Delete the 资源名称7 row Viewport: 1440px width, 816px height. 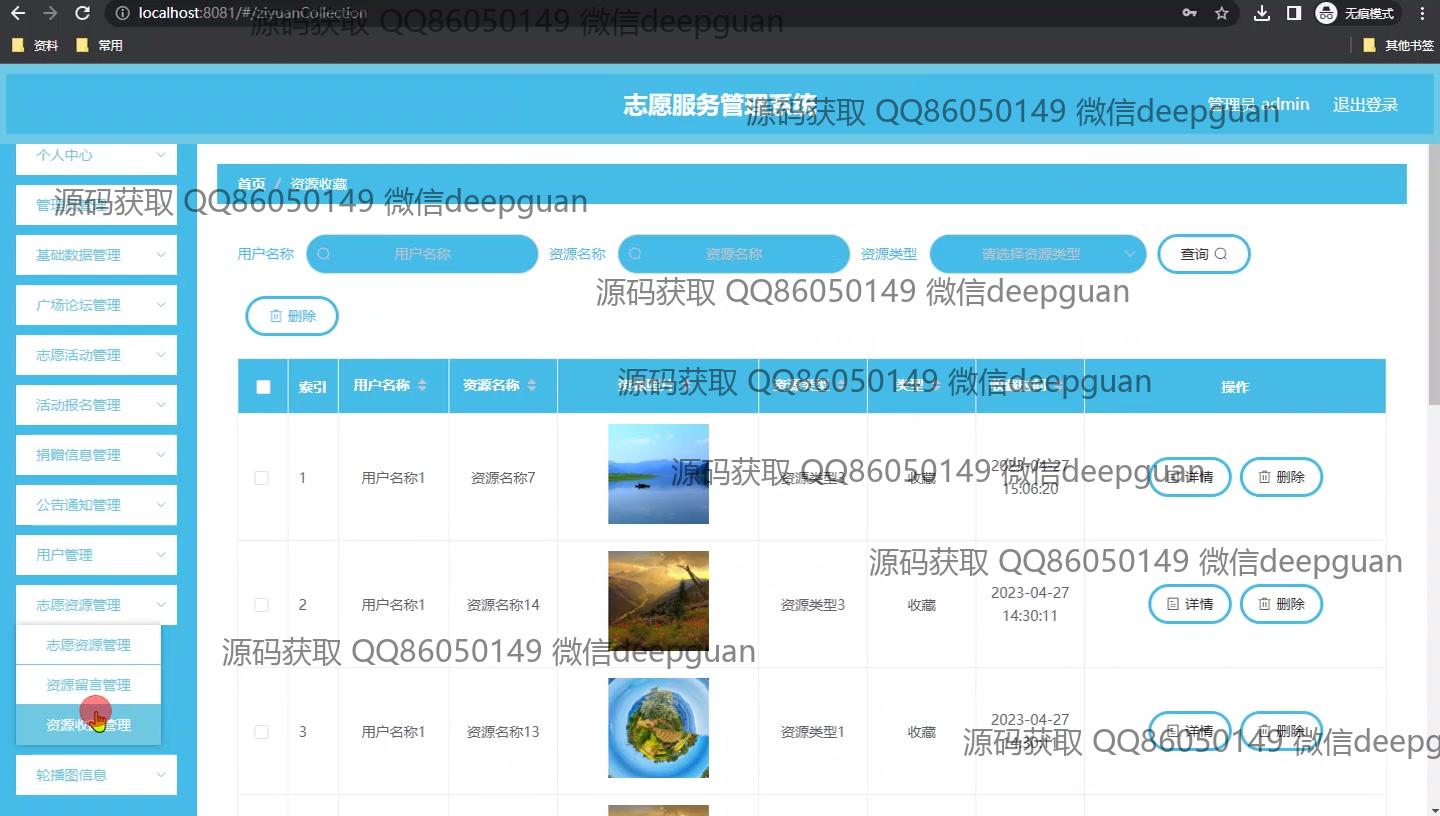[x=1281, y=477]
